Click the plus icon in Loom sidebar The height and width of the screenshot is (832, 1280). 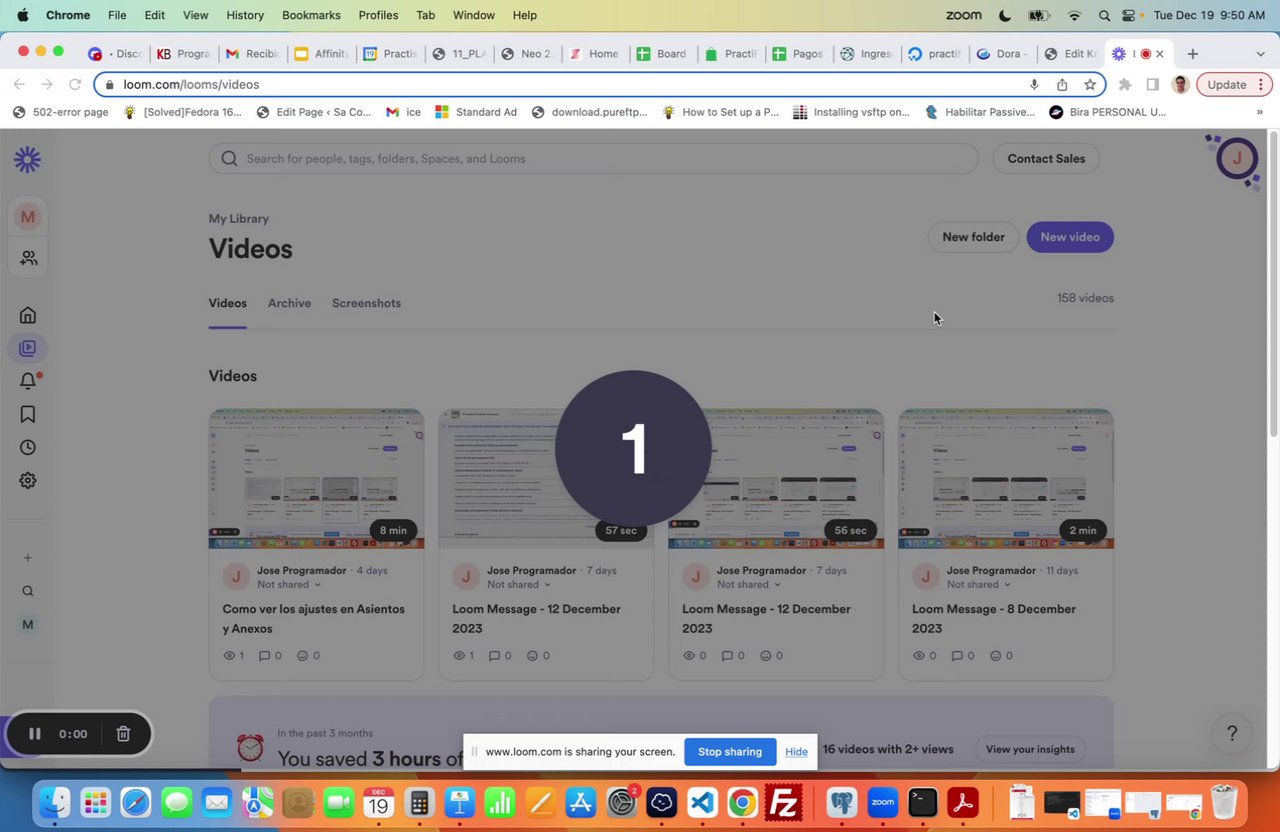(28, 558)
